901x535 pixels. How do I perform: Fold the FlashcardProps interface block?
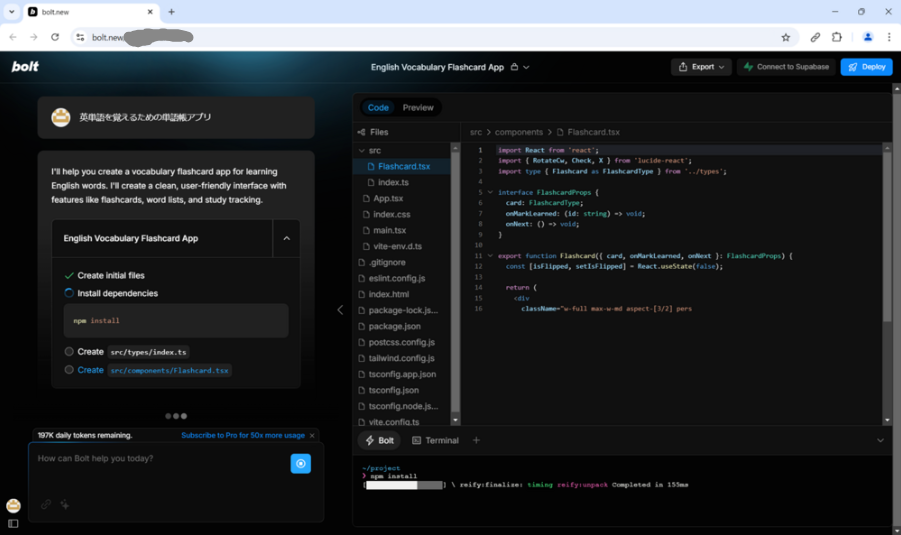click(x=490, y=193)
